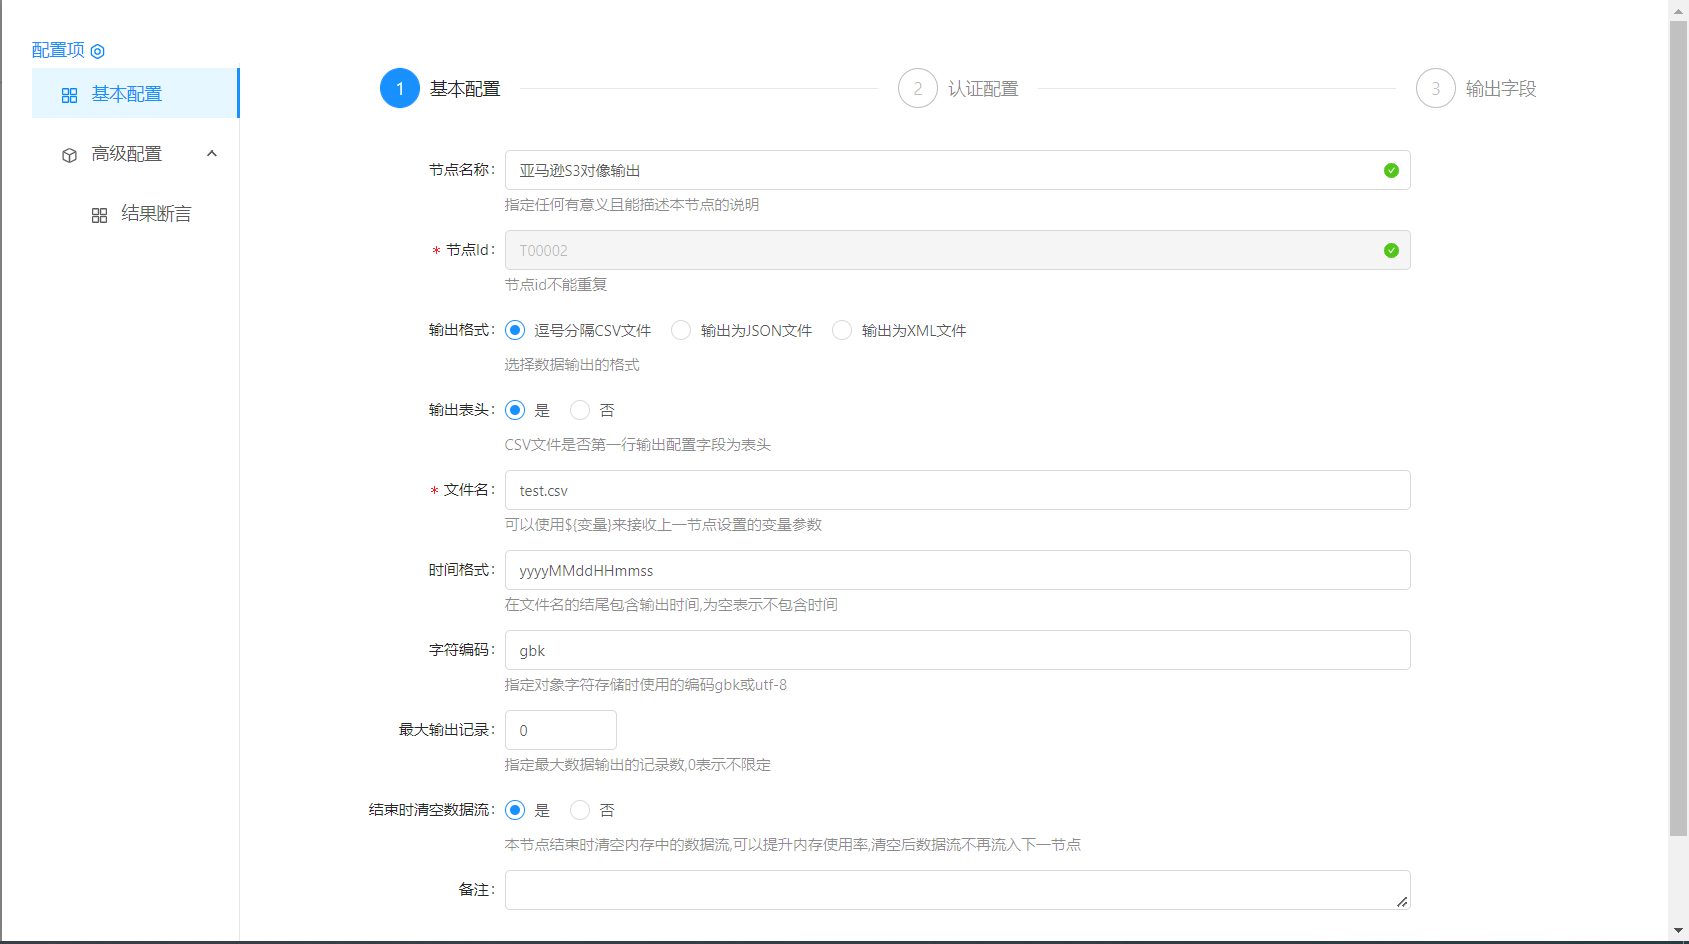1689x944 pixels.
Task: Click step 1 circle for 基本配置
Action: [x=399, y=89]
